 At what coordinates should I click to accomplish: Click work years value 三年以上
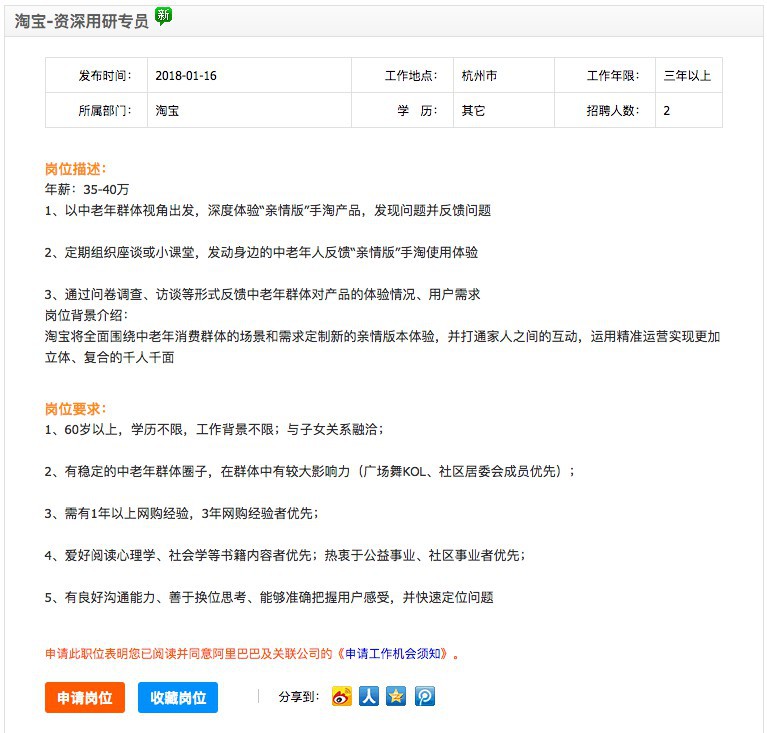(687, 76)
